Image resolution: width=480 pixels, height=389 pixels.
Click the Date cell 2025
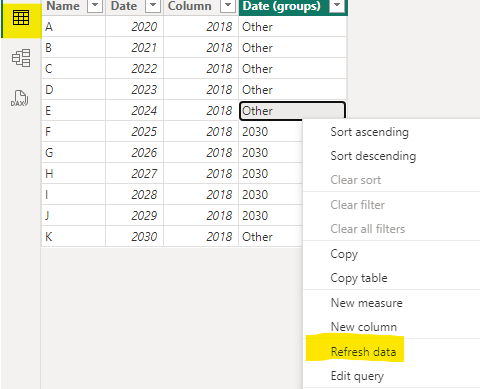[x=135, y=132]
